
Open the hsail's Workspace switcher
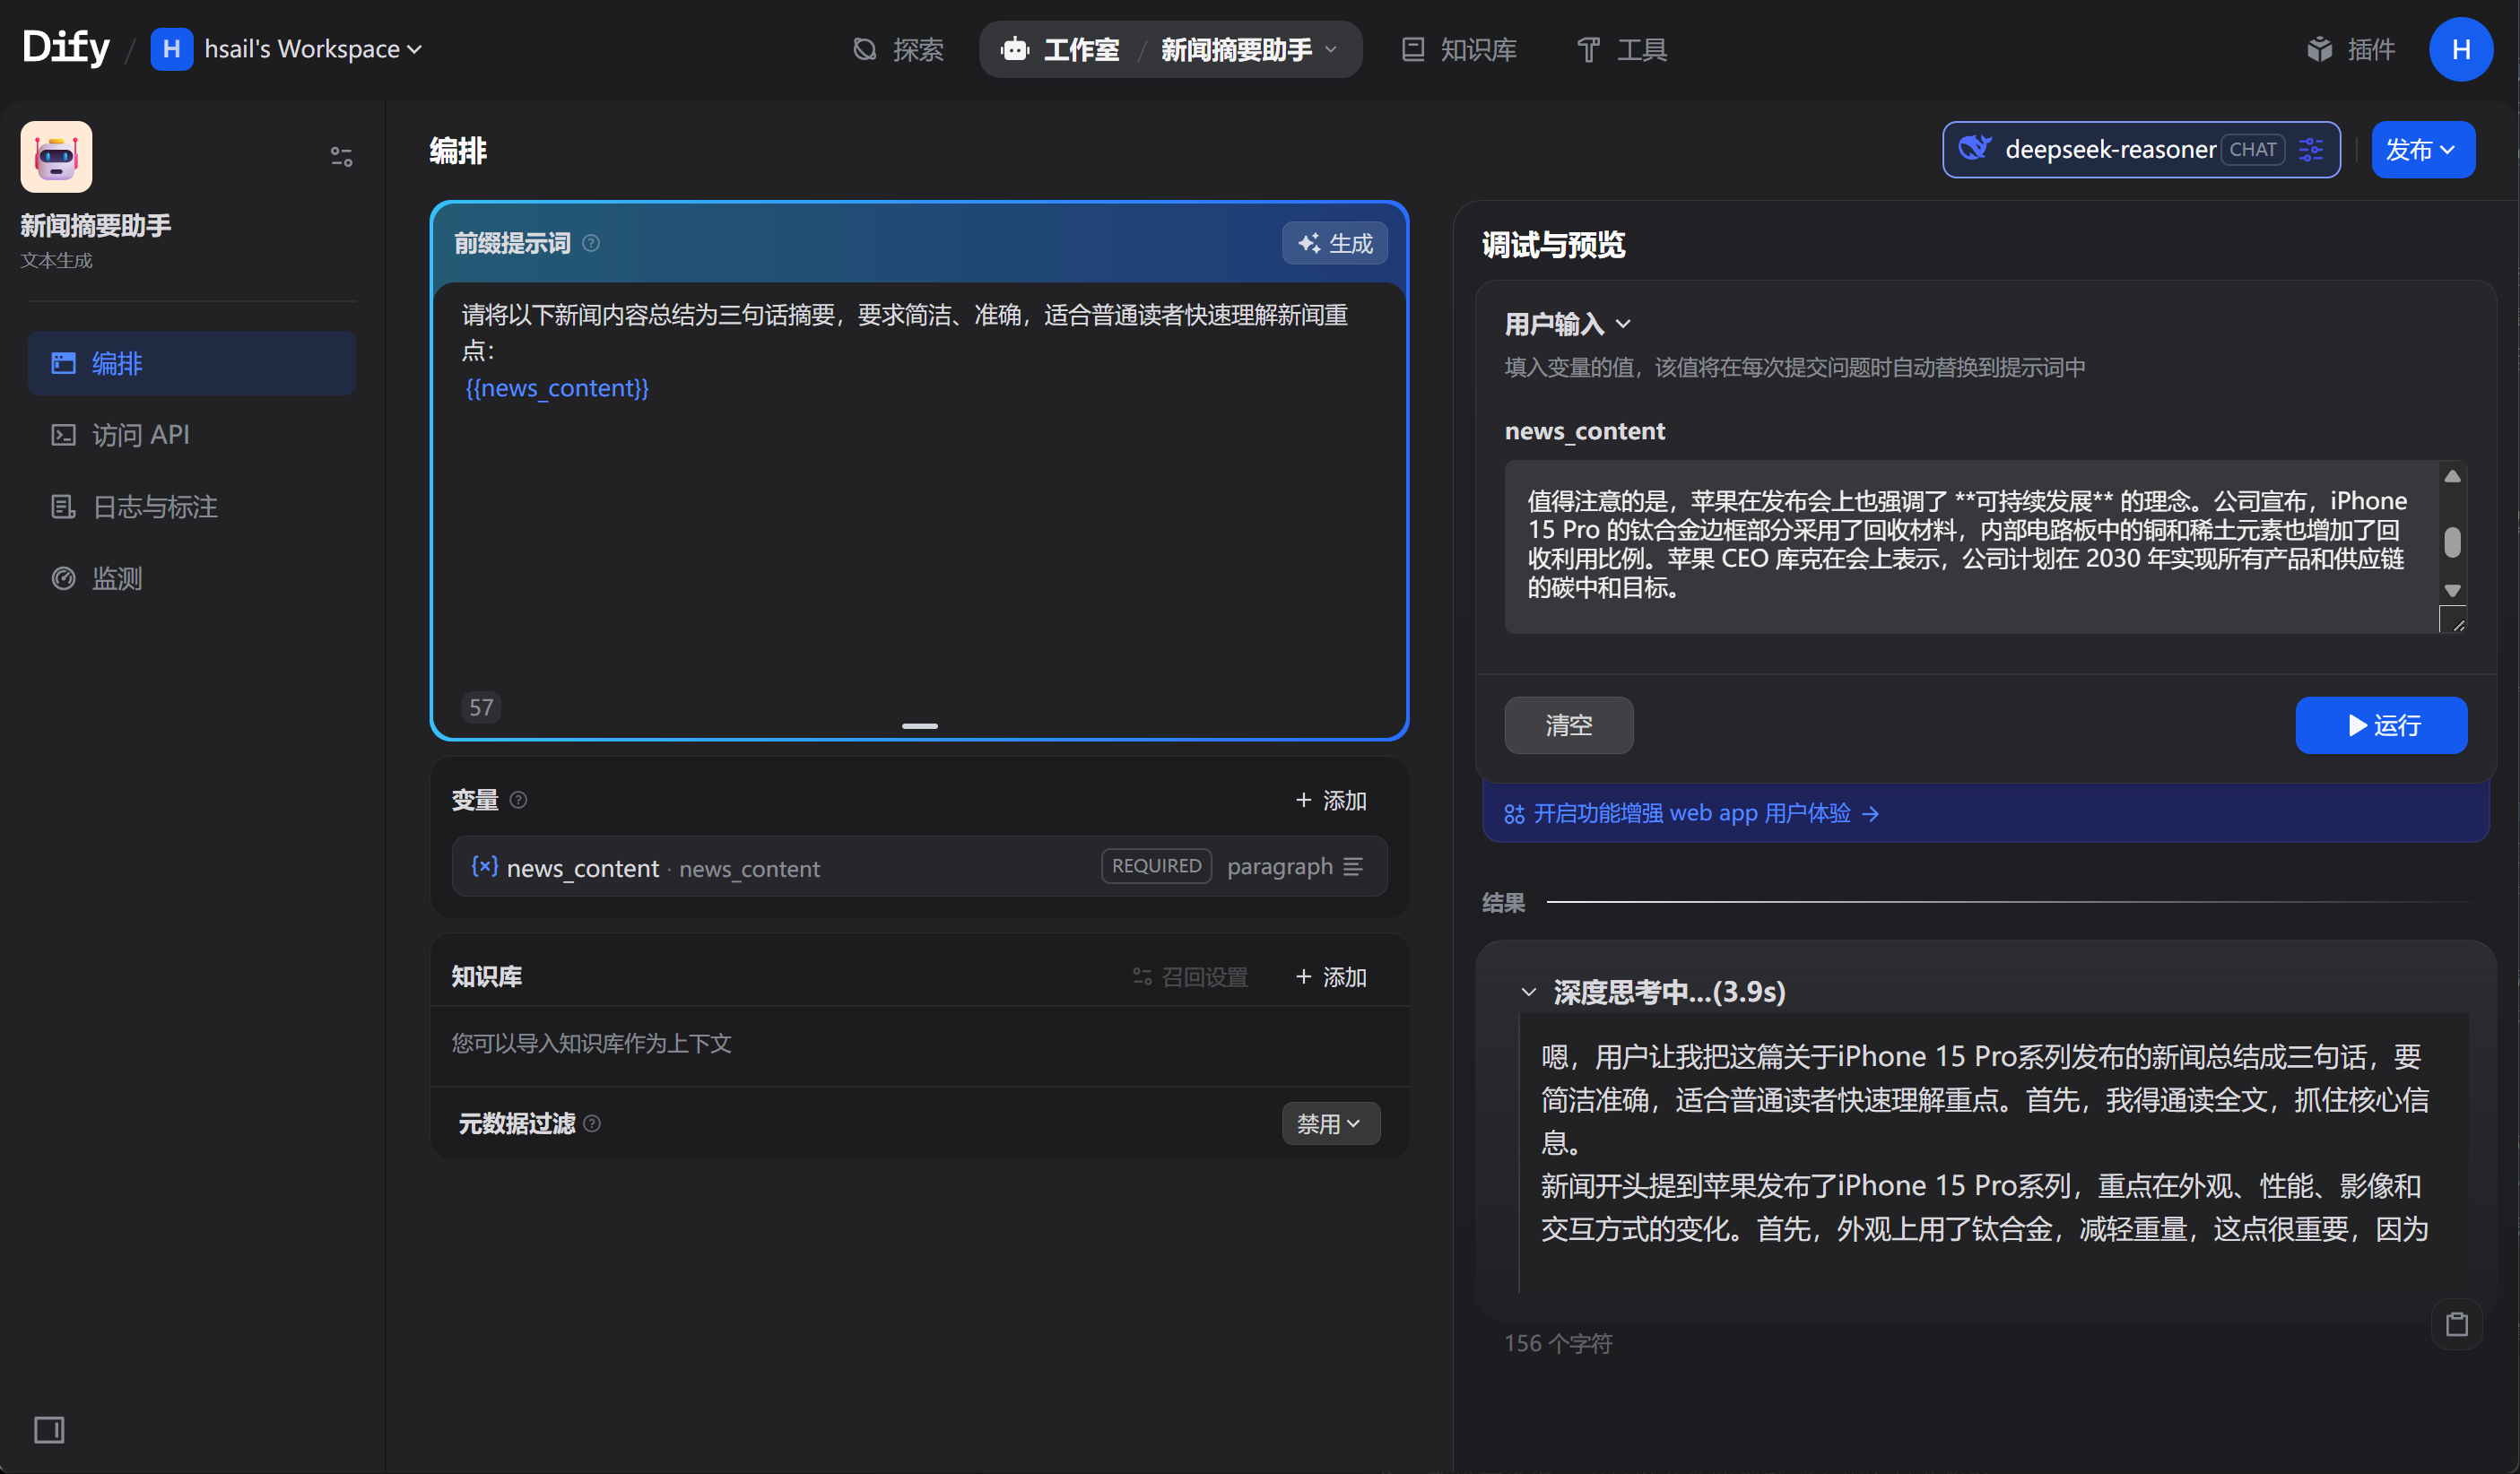(287, 49)
